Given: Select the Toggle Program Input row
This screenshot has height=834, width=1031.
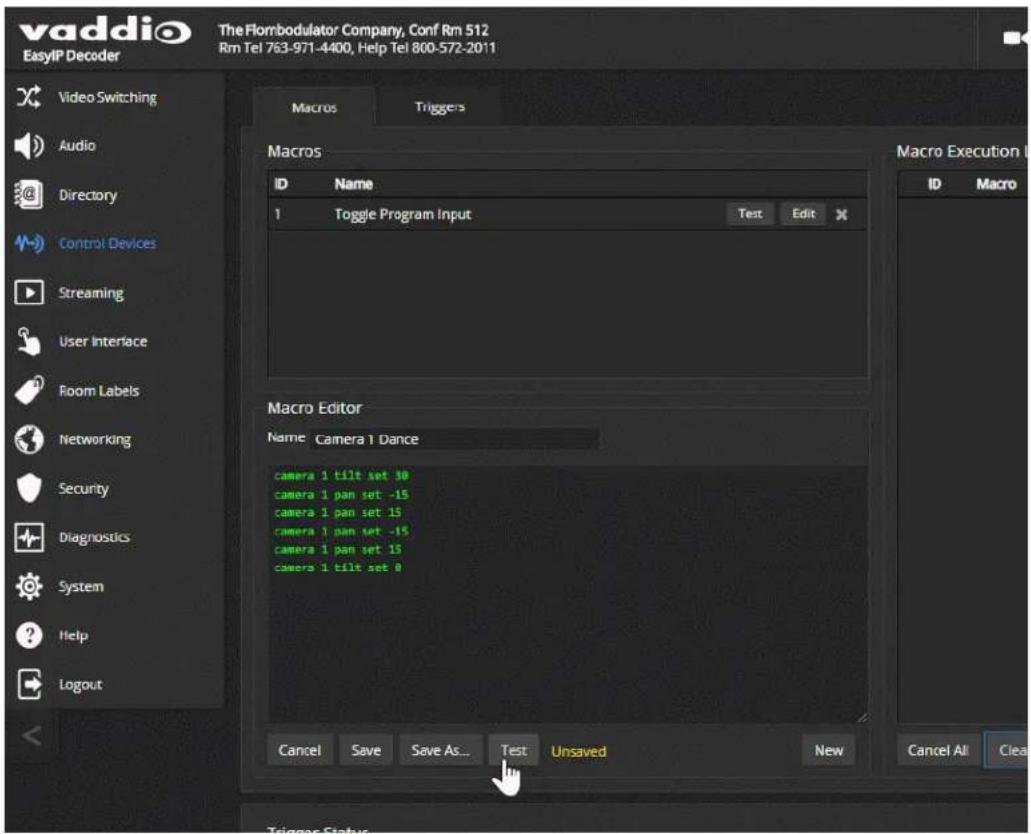Looking at the screenshot, I should pos(567,214).
